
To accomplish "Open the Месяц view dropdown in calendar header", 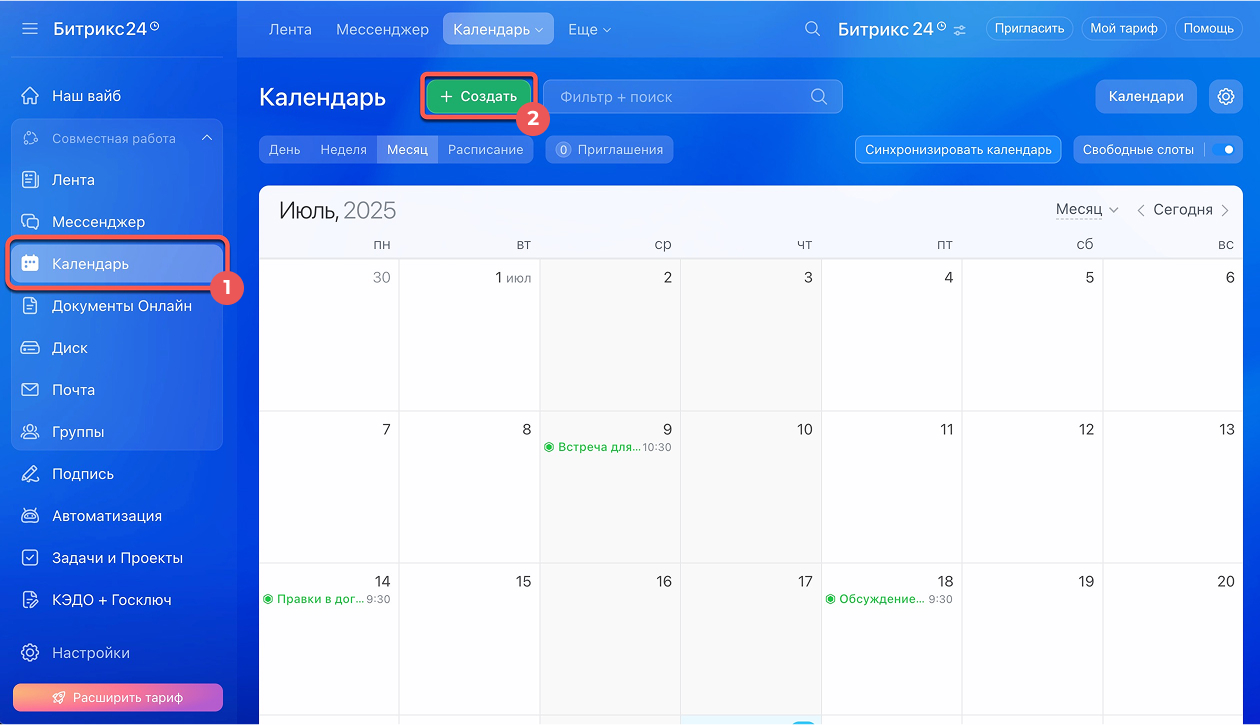I will (x=1087, y=210).
